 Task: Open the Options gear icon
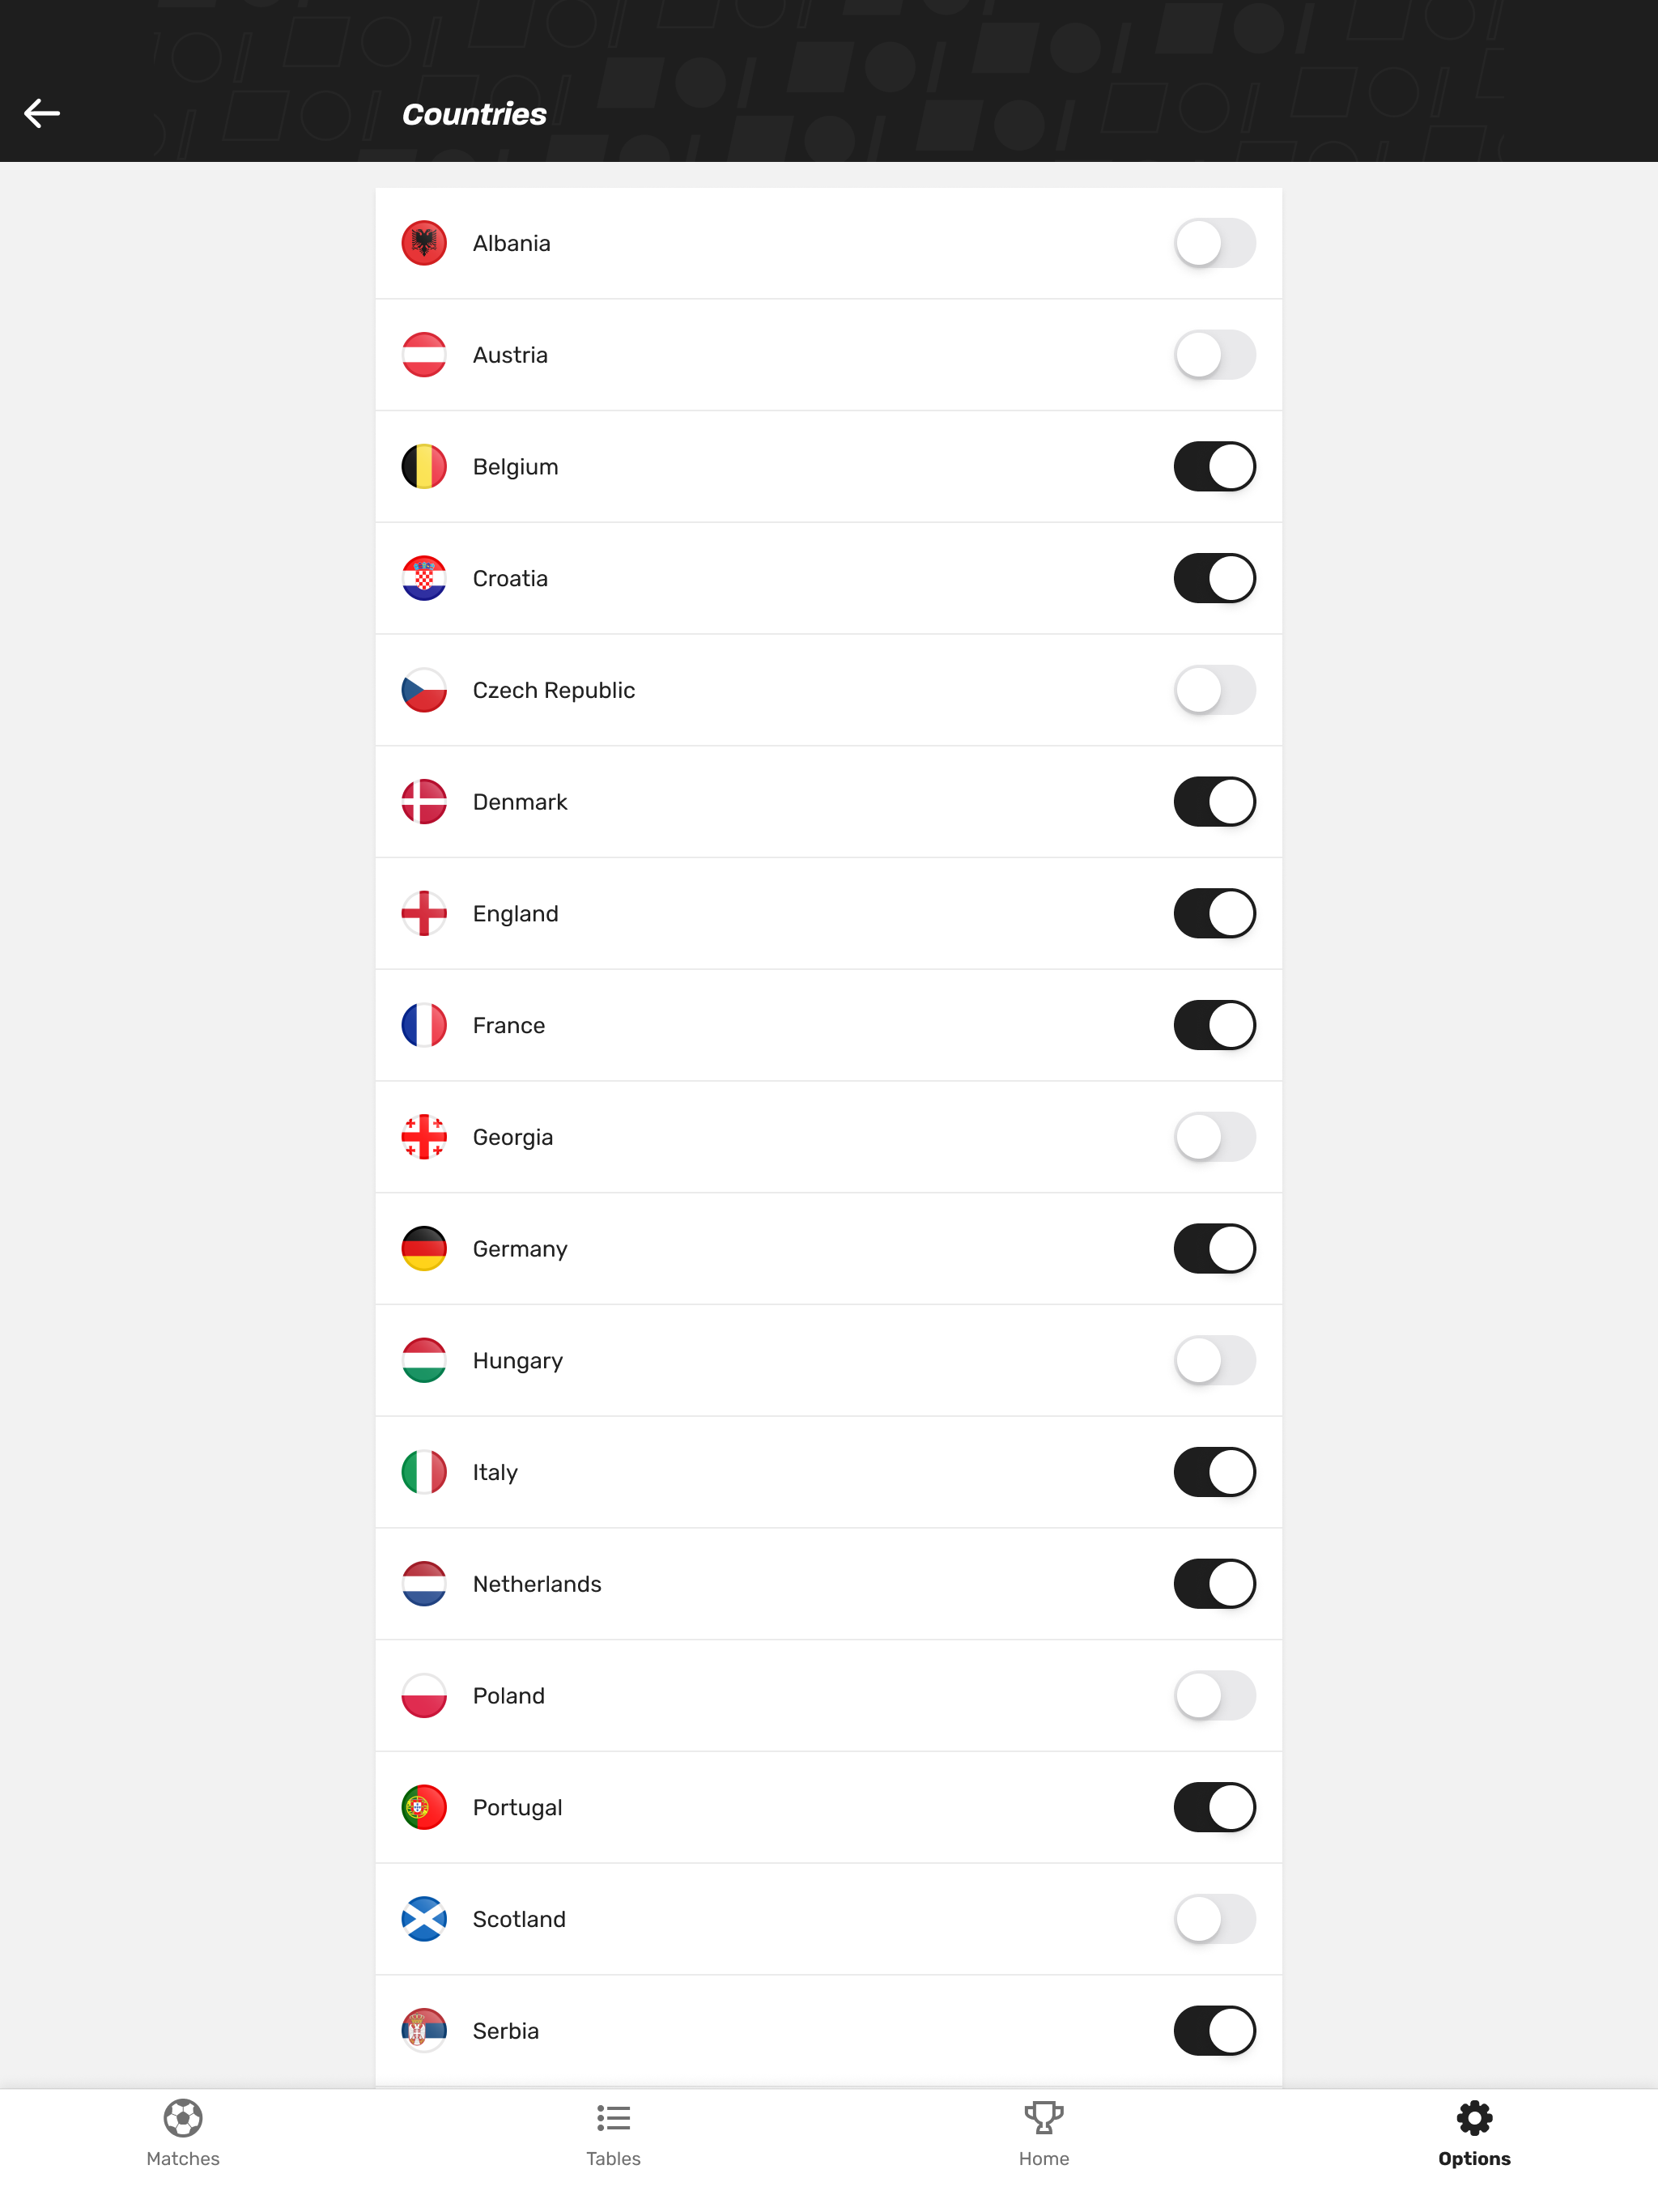click(1473, 2119)
